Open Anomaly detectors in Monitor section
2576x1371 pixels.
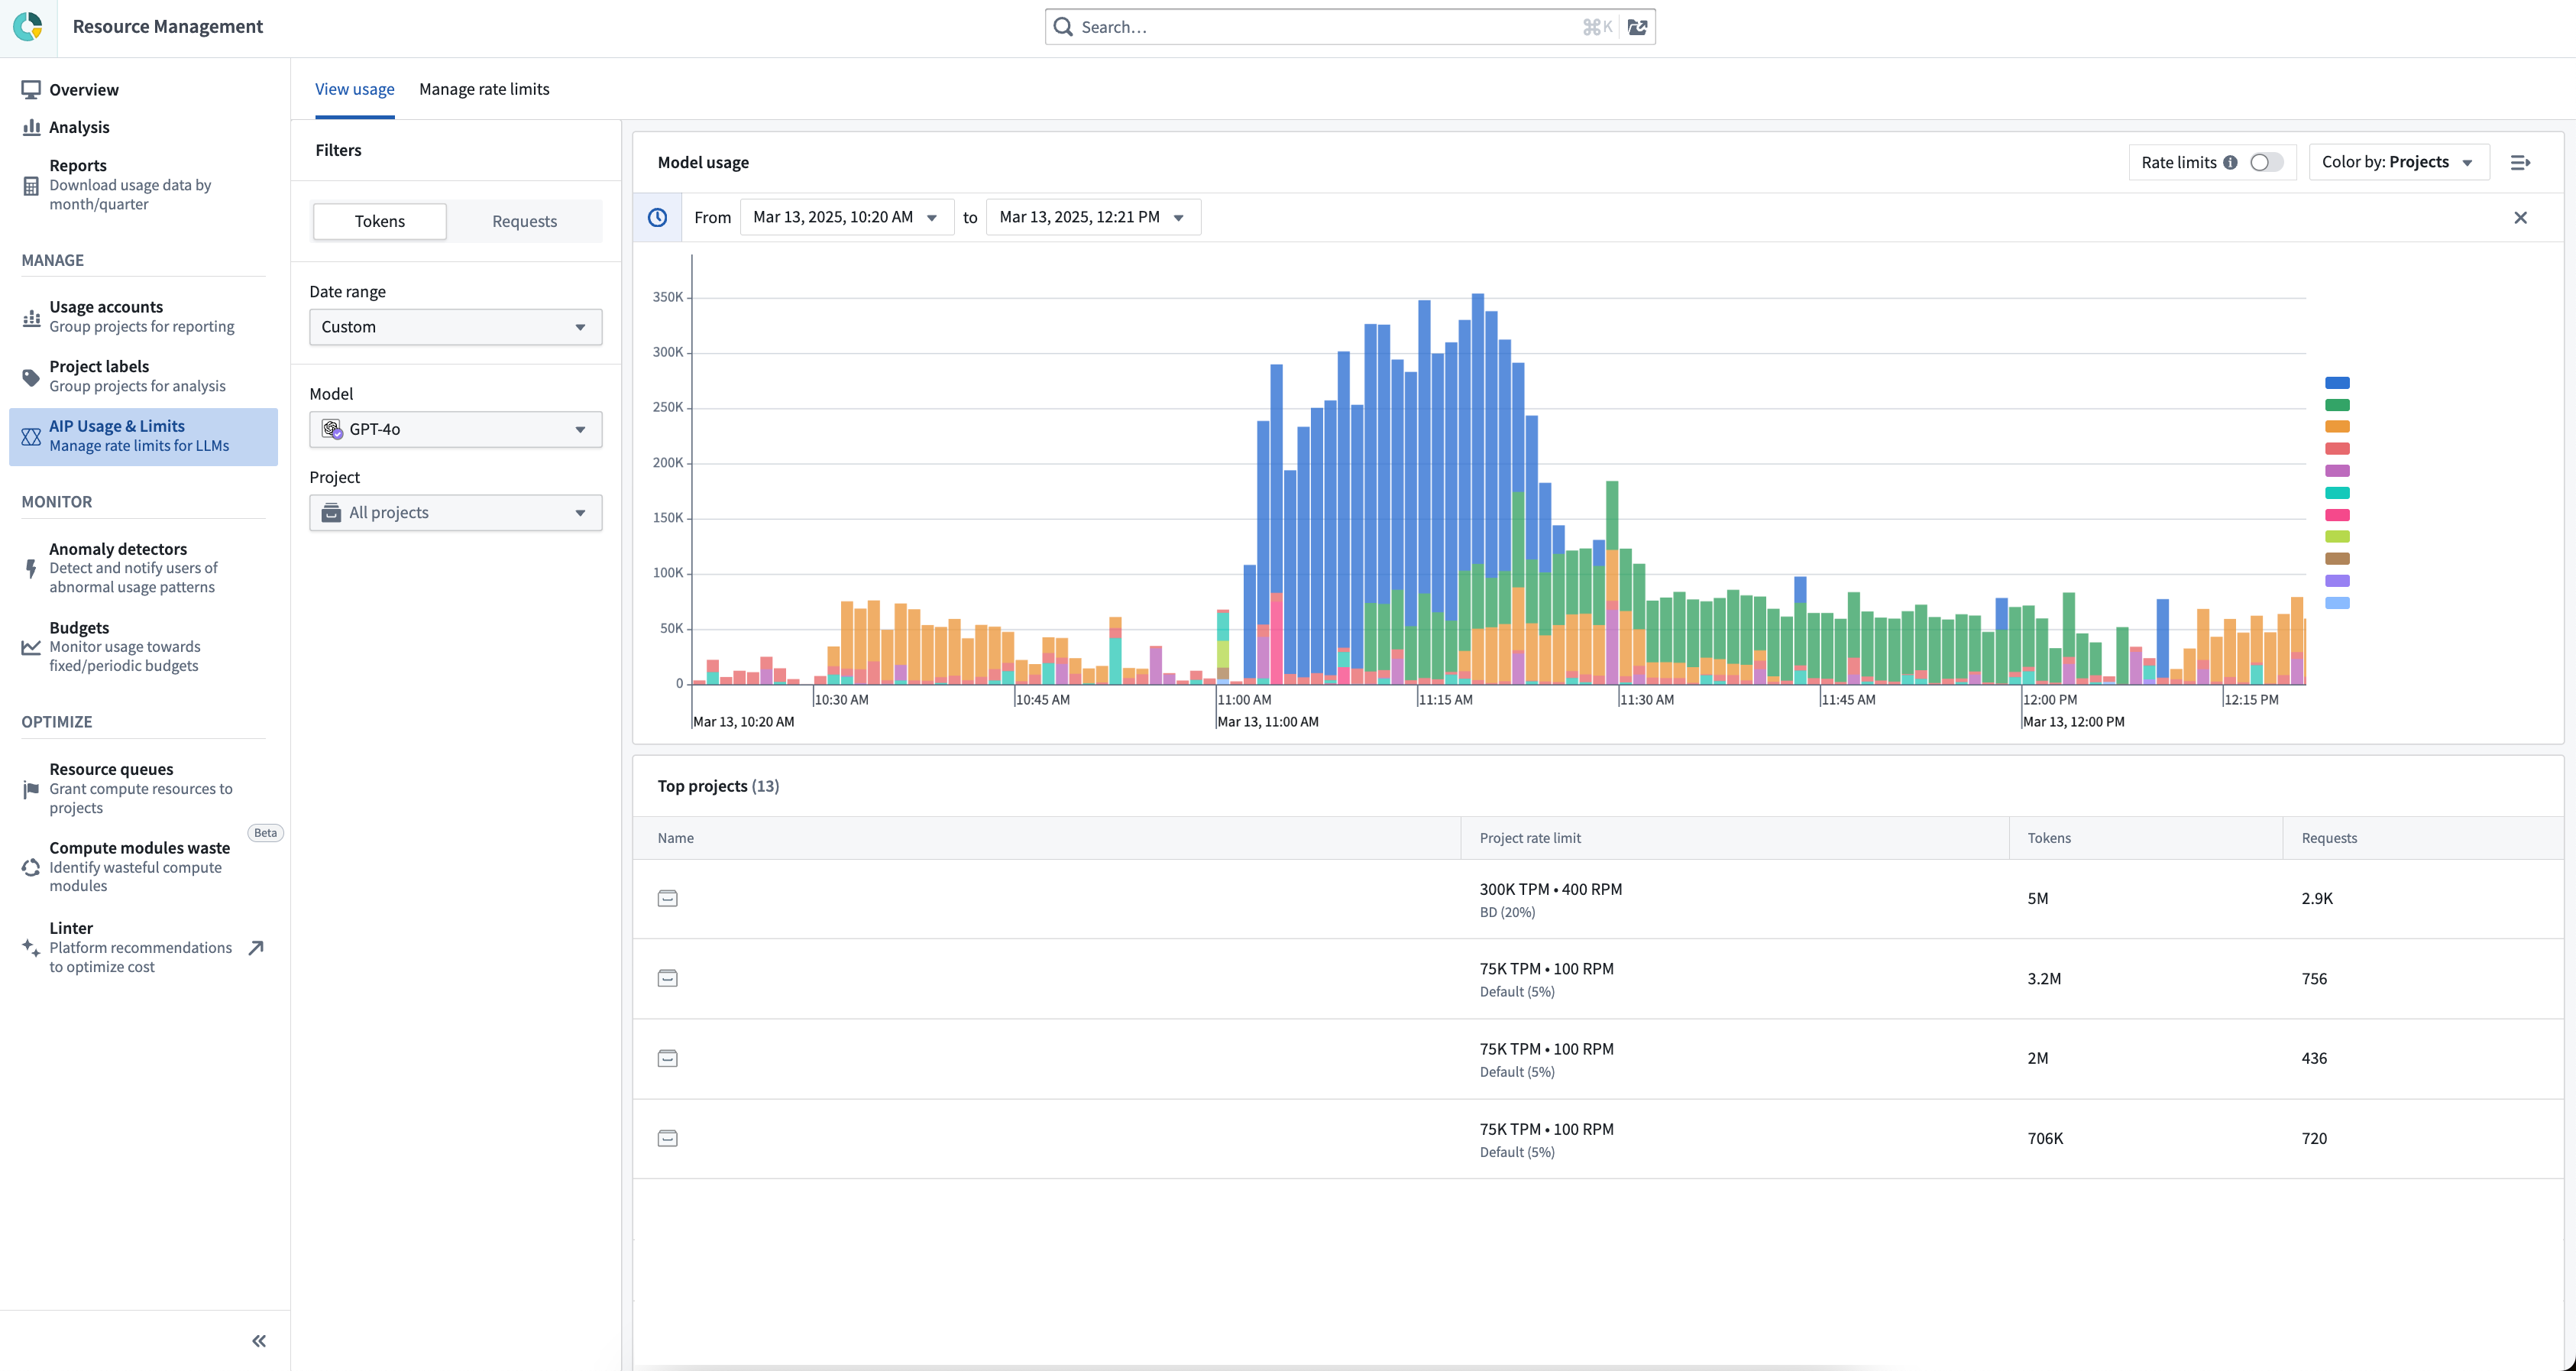(117, 548)
